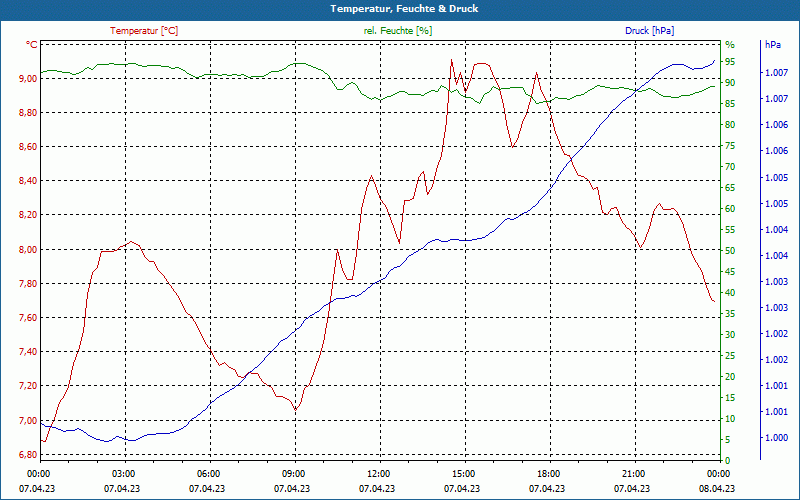
Task: Click the '60' humidity axis value
Action: (x=730, y=209)
